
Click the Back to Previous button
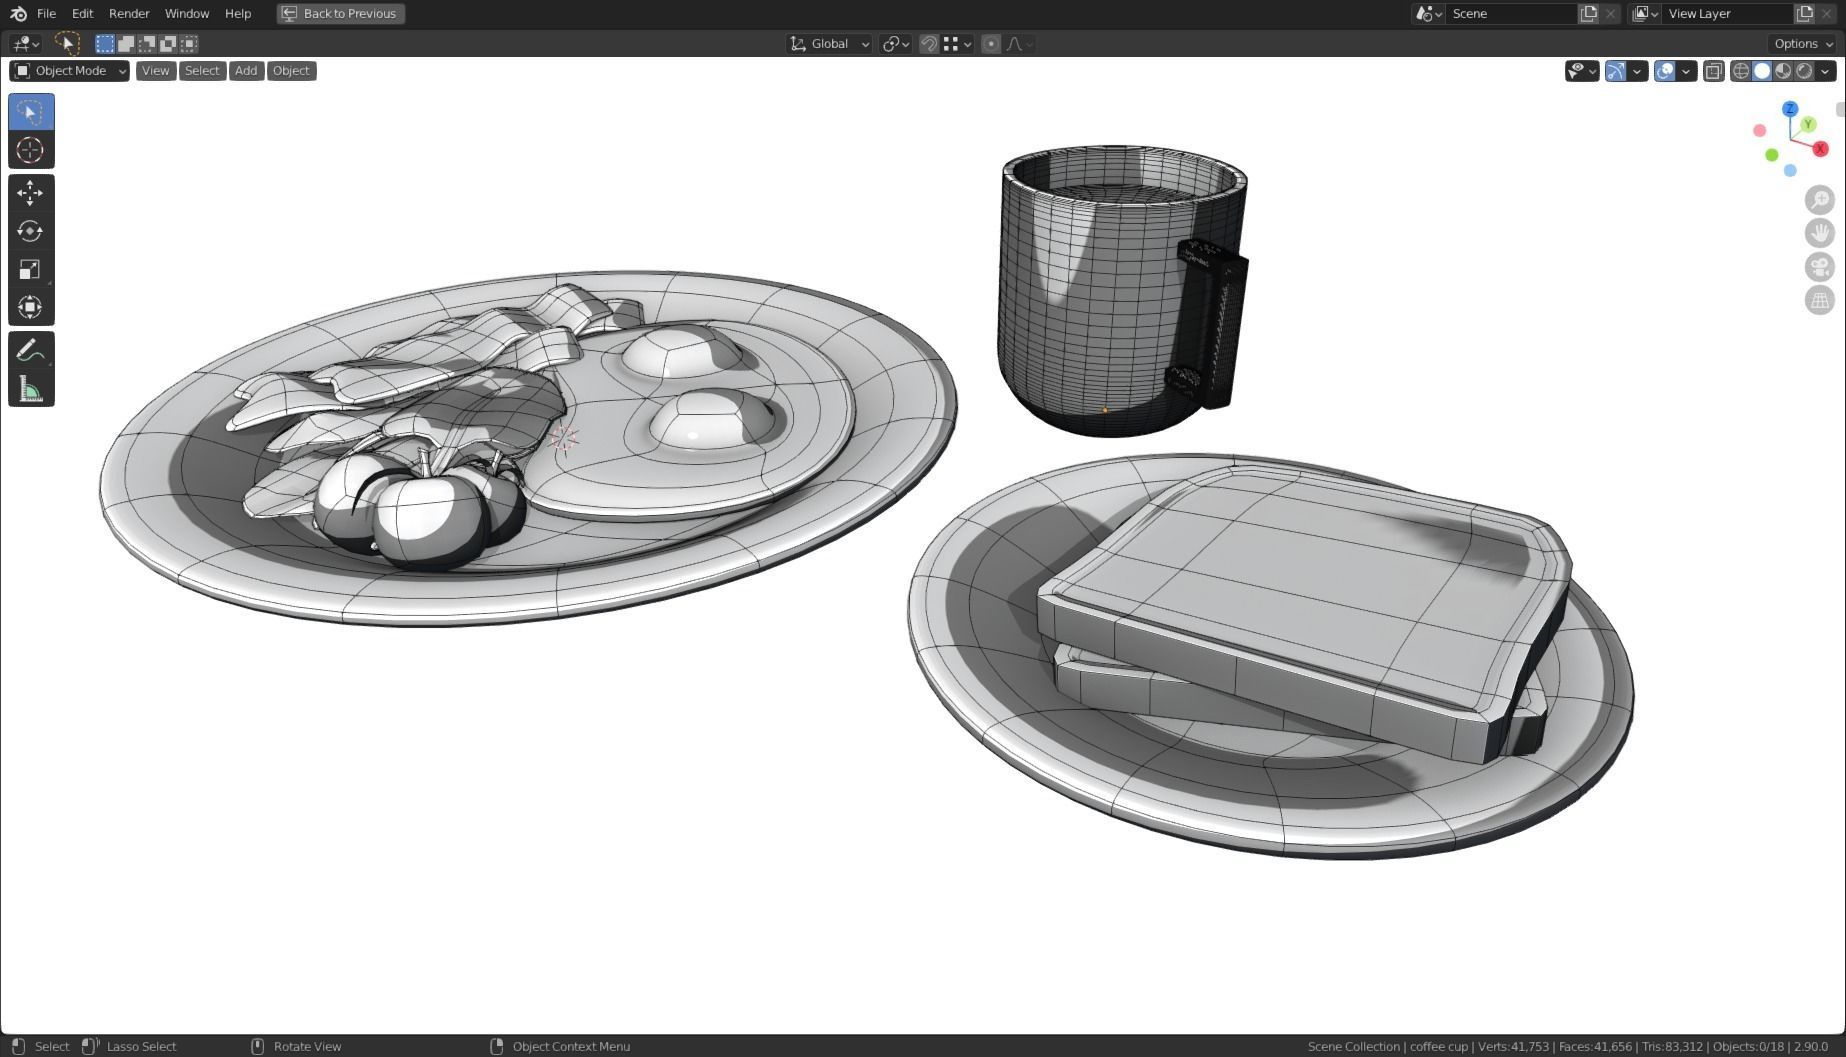coord(341,14)
